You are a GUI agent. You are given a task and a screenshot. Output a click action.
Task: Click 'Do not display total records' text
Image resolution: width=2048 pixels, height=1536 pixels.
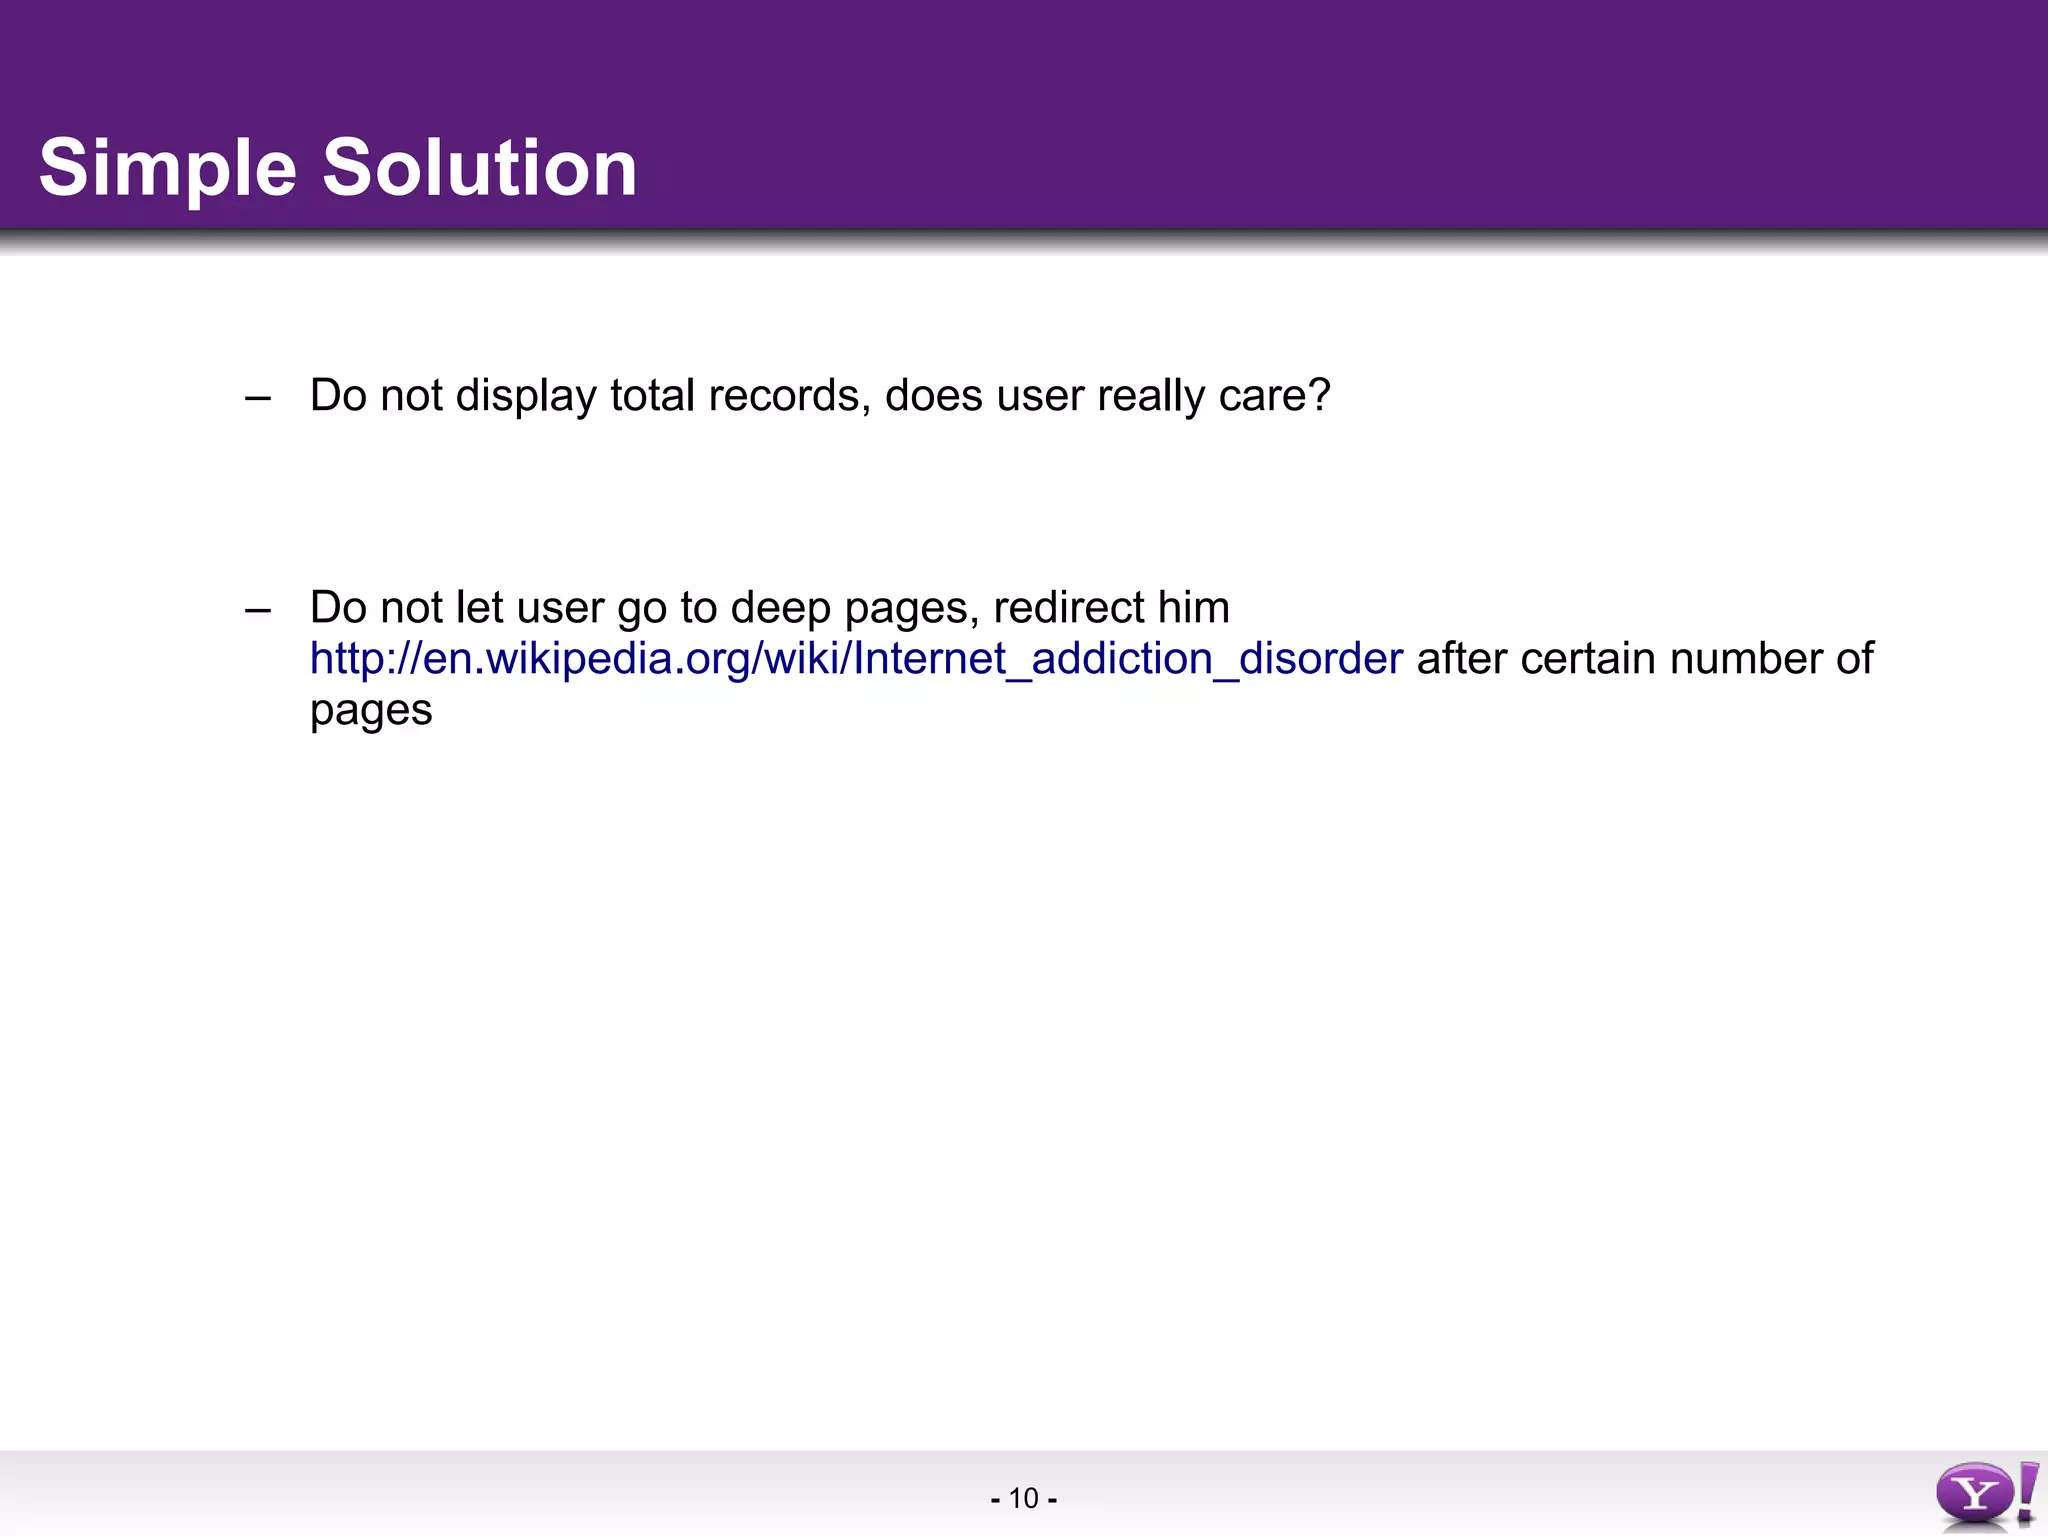pos(585,396)
